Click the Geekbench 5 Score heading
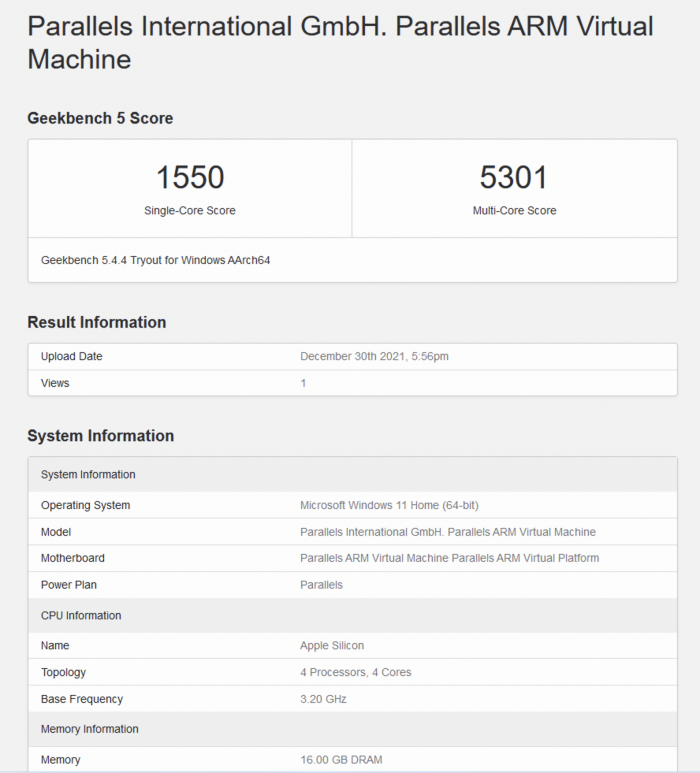Viewport: 700px width, 773px height. 100,118
